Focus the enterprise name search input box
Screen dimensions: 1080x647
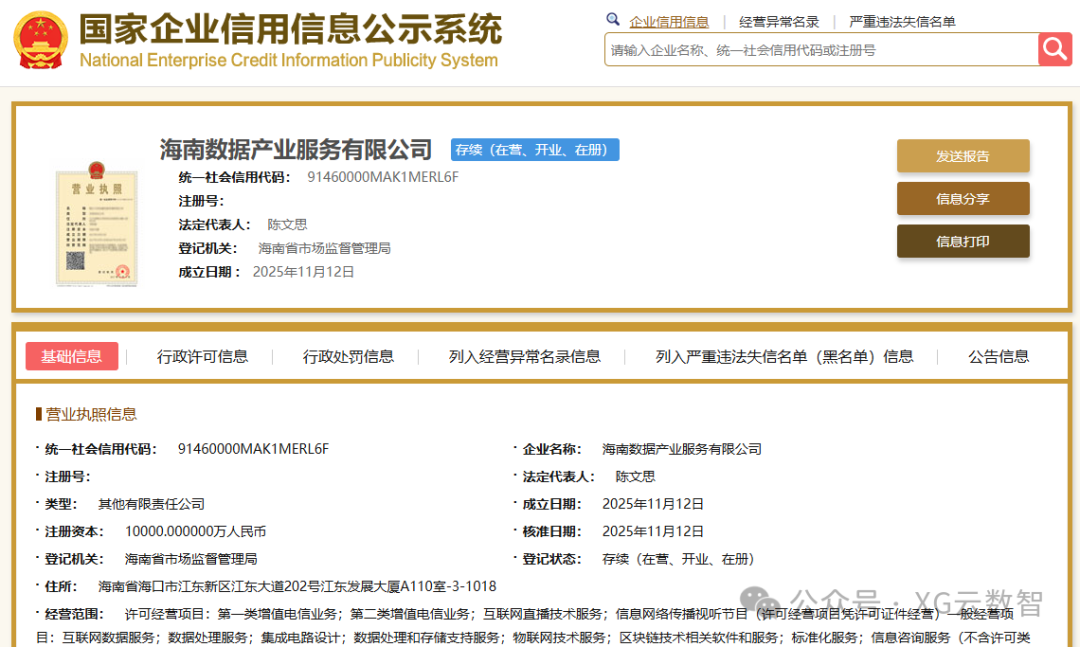click(820, 50)
